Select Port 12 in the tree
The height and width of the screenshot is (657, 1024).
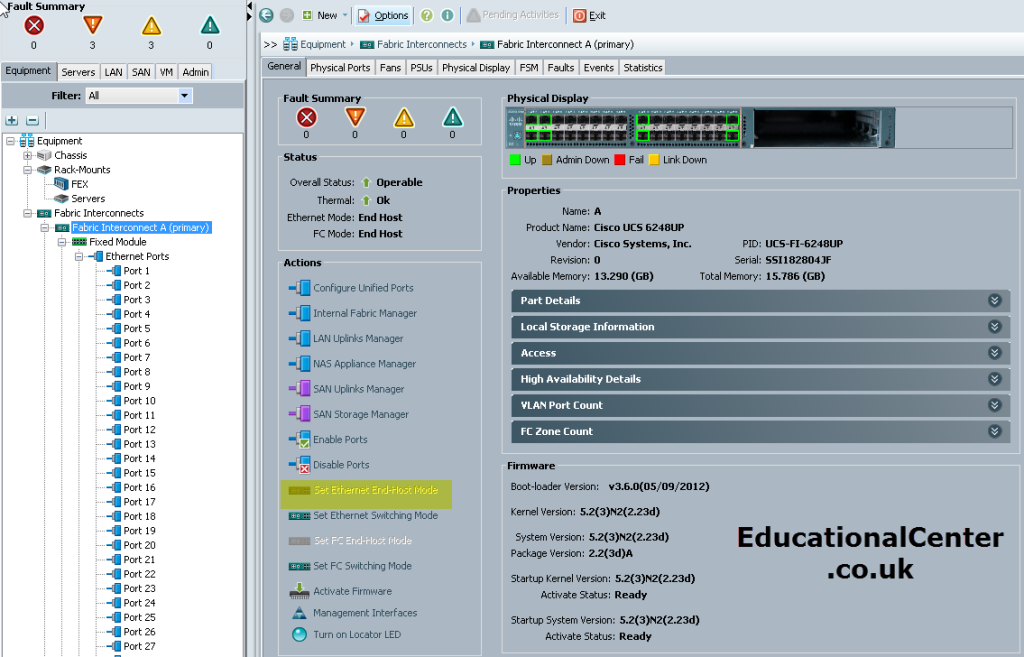139,430
